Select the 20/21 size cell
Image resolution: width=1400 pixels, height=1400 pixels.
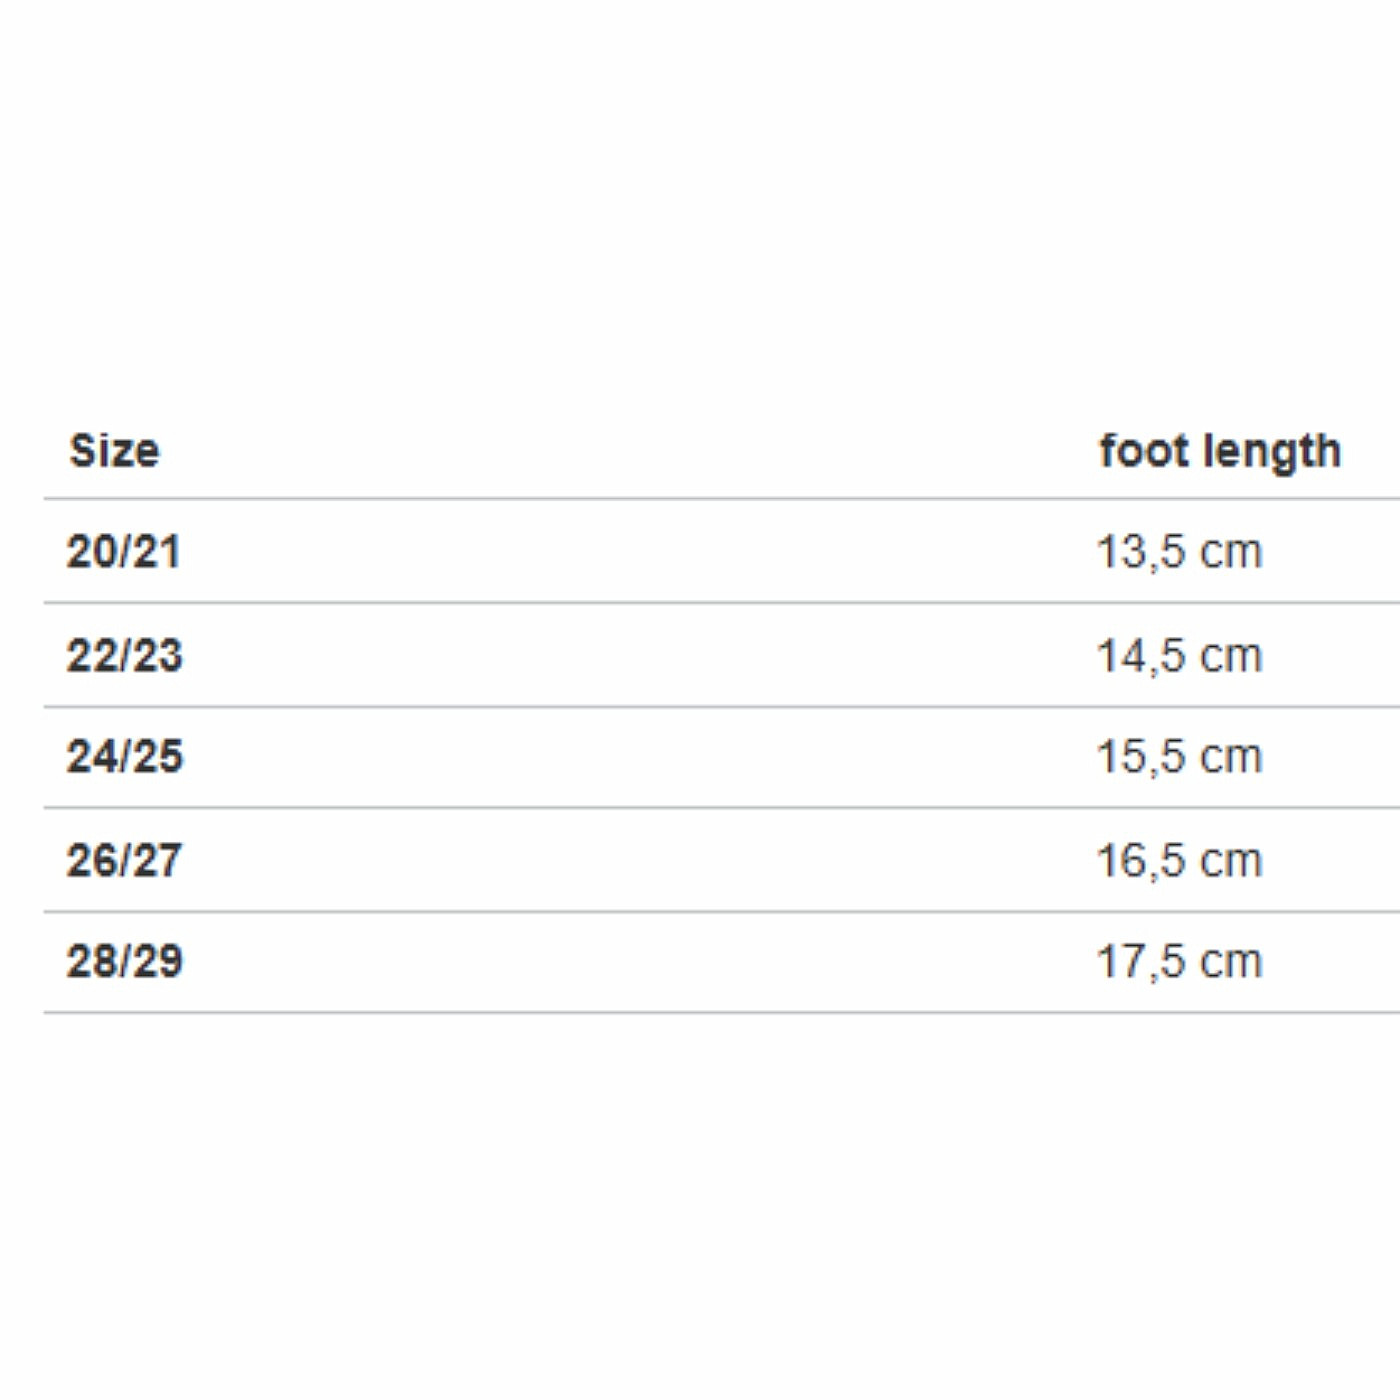(124, 552)
